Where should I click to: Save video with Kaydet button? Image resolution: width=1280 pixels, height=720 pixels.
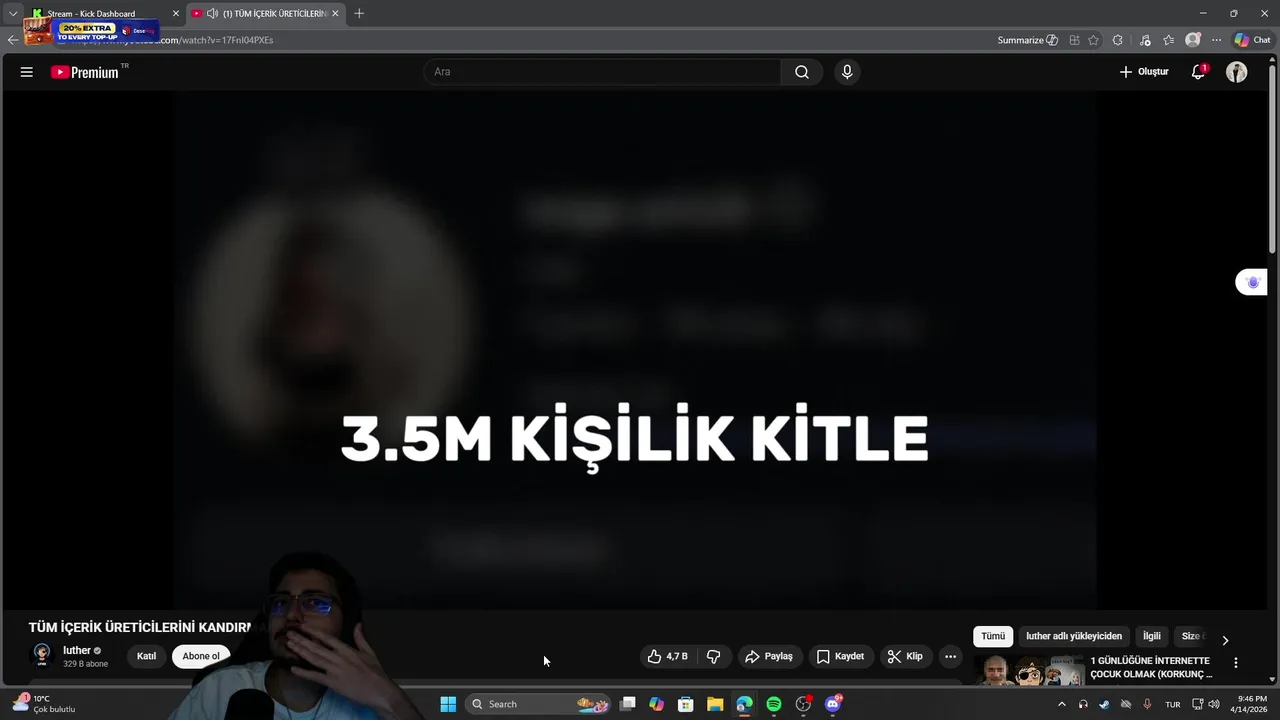840,656
